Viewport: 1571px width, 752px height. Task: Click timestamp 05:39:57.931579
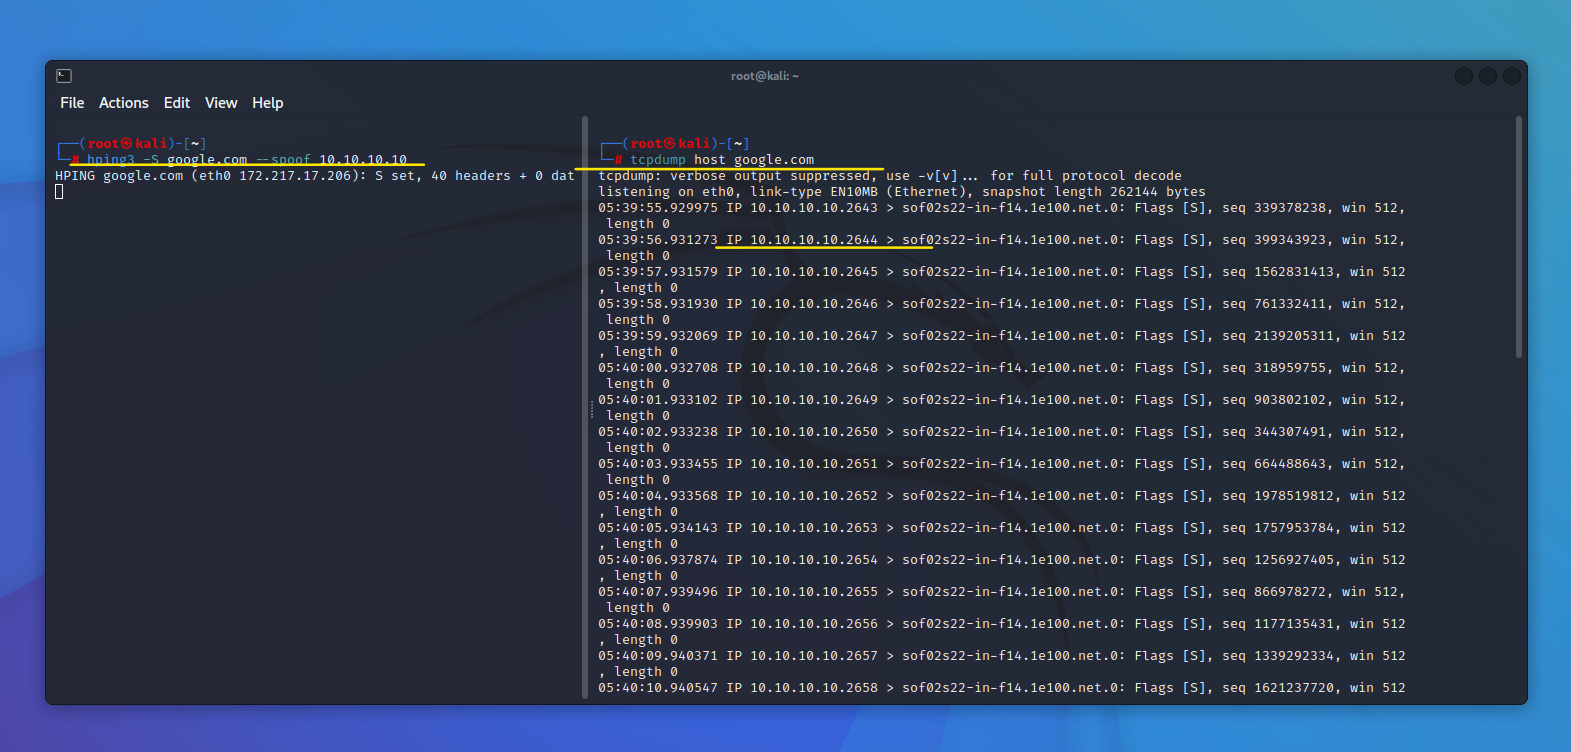pos(658,272)
